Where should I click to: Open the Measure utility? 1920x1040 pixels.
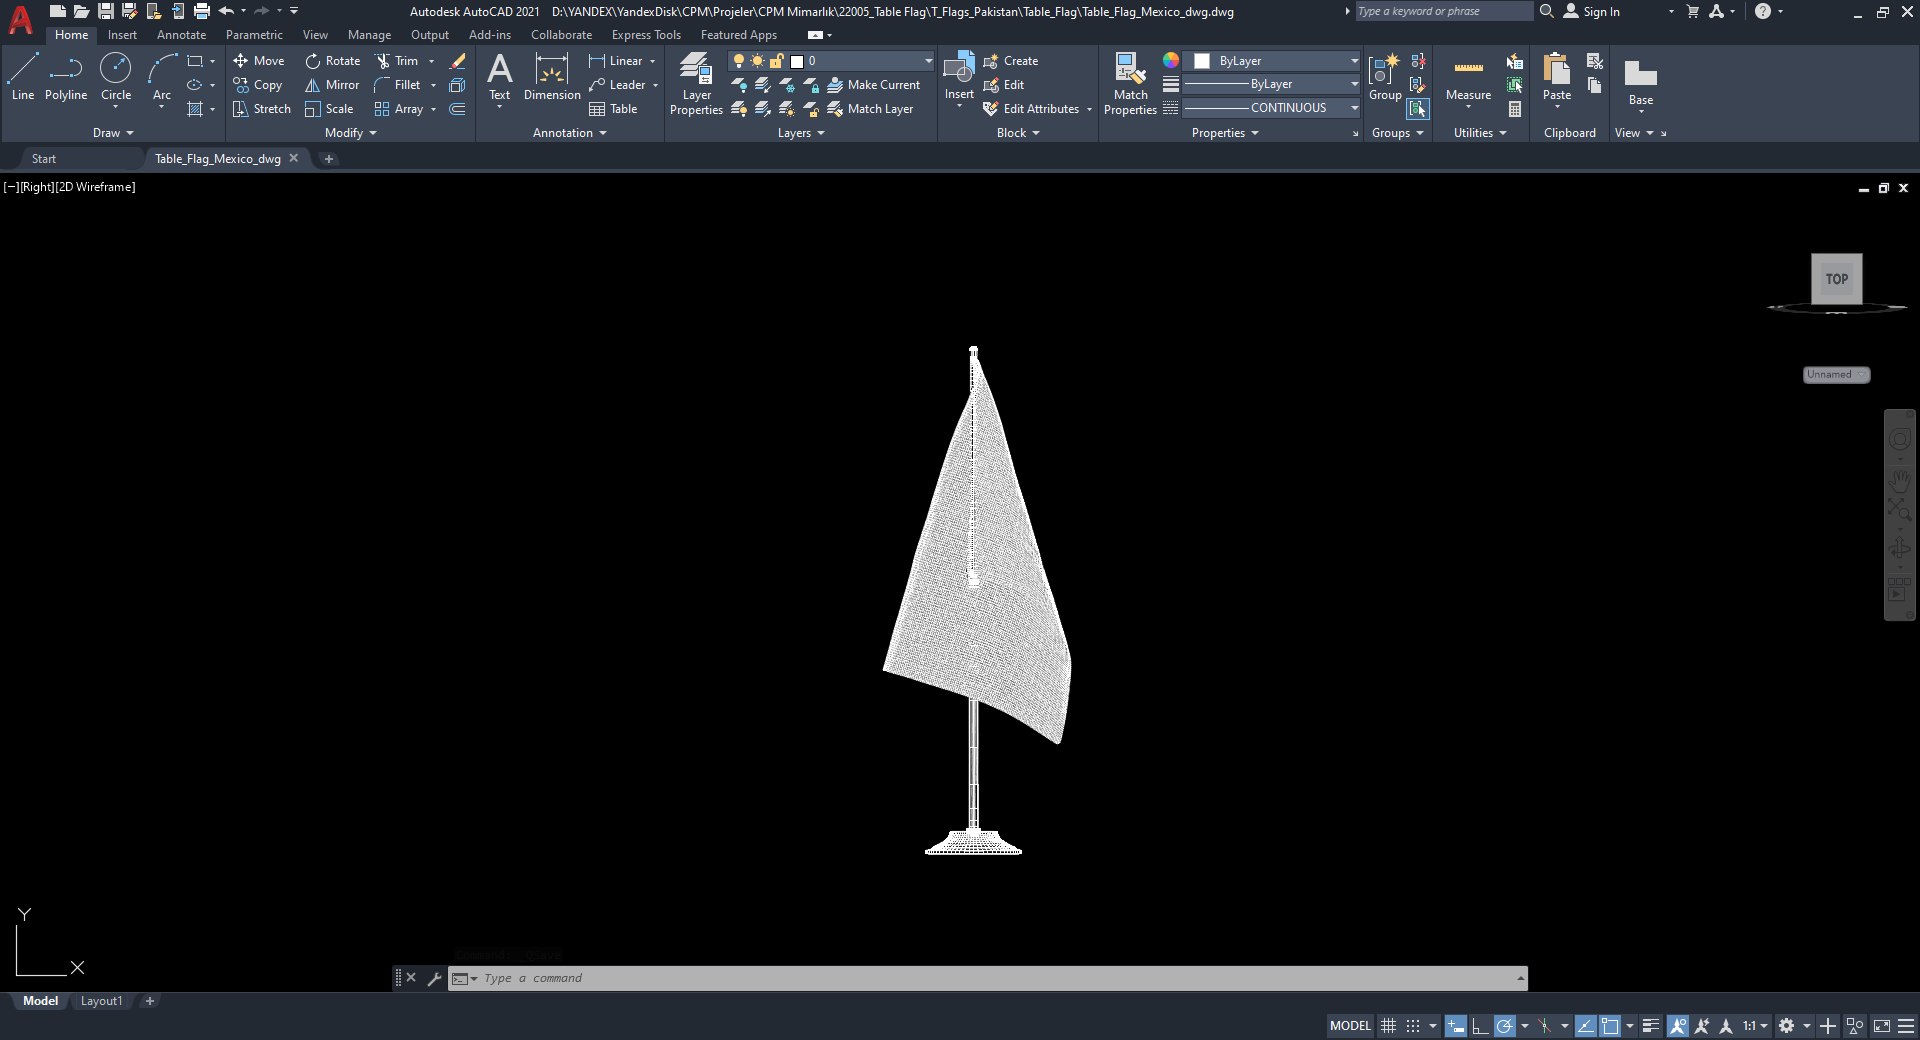point(1468,80)
